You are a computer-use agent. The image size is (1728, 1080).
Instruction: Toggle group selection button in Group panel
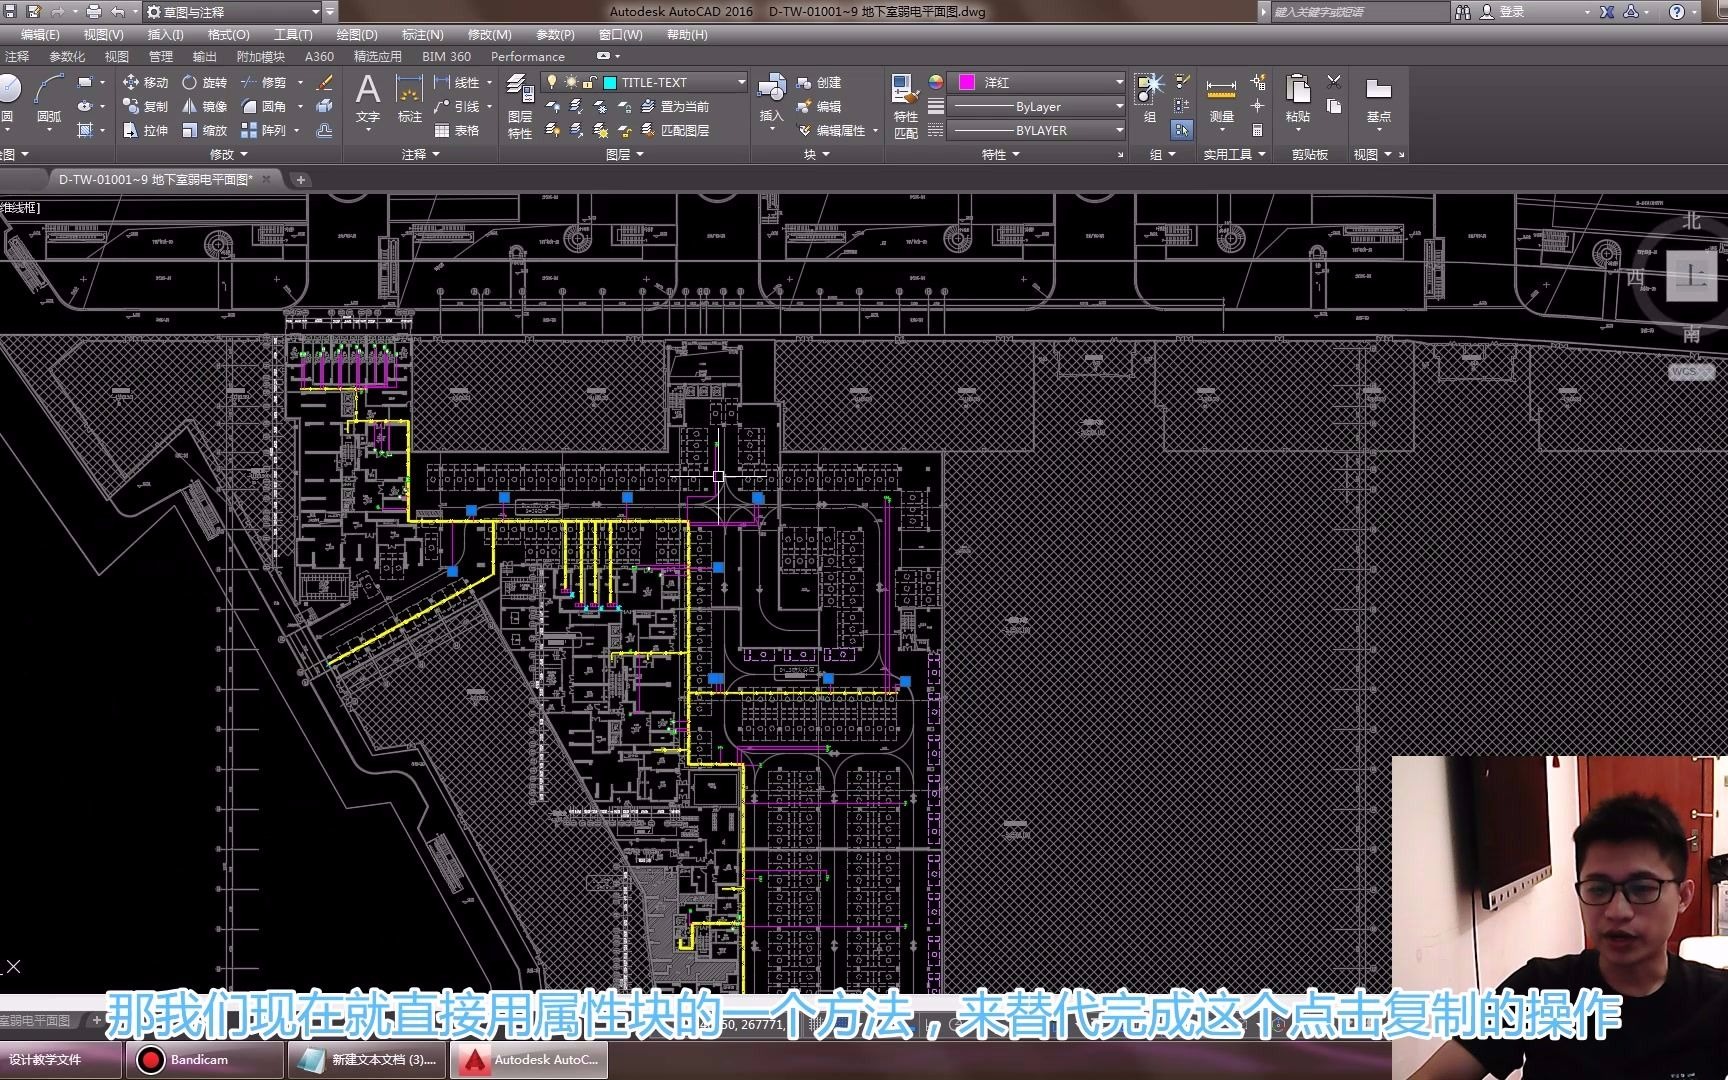point(1182,130)
